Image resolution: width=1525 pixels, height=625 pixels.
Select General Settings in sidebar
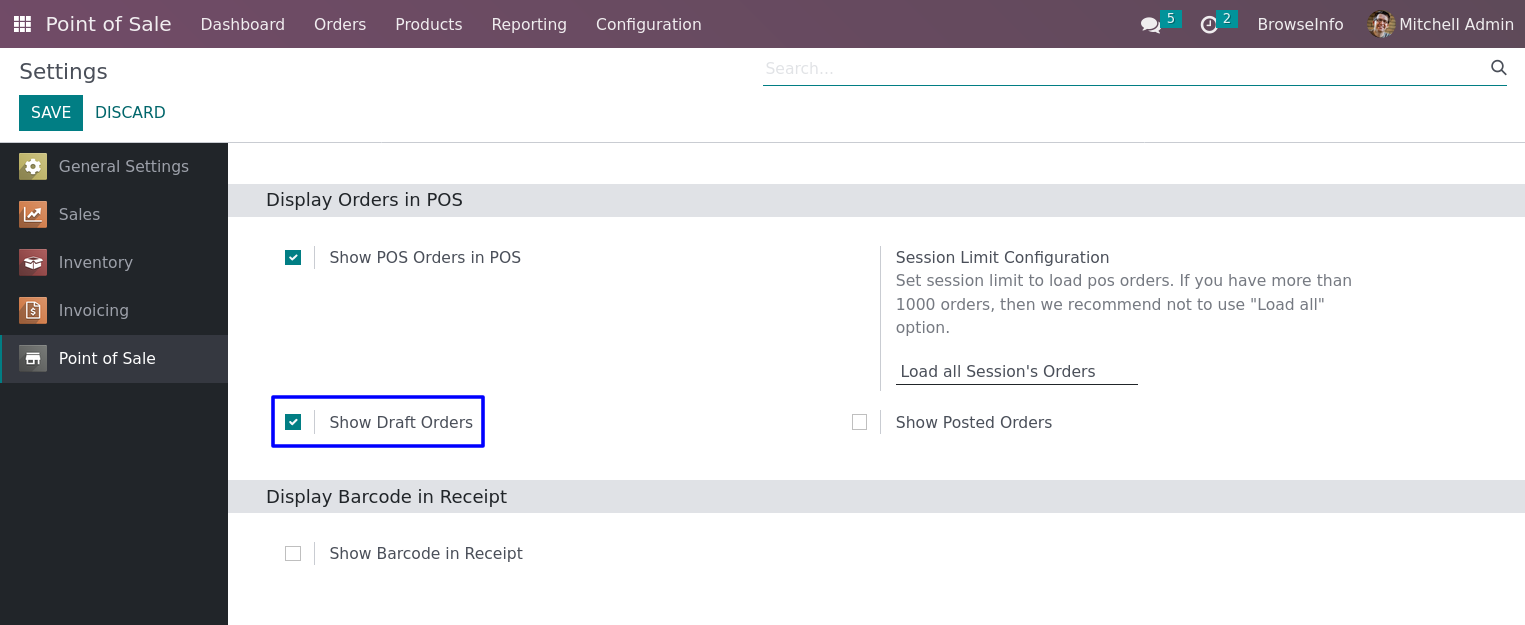pos(114,167)
